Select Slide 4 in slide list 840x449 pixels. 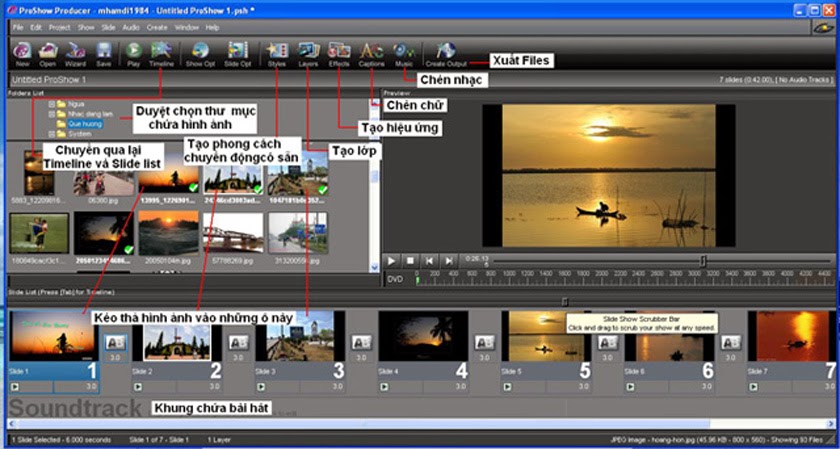tap(423, 351)
